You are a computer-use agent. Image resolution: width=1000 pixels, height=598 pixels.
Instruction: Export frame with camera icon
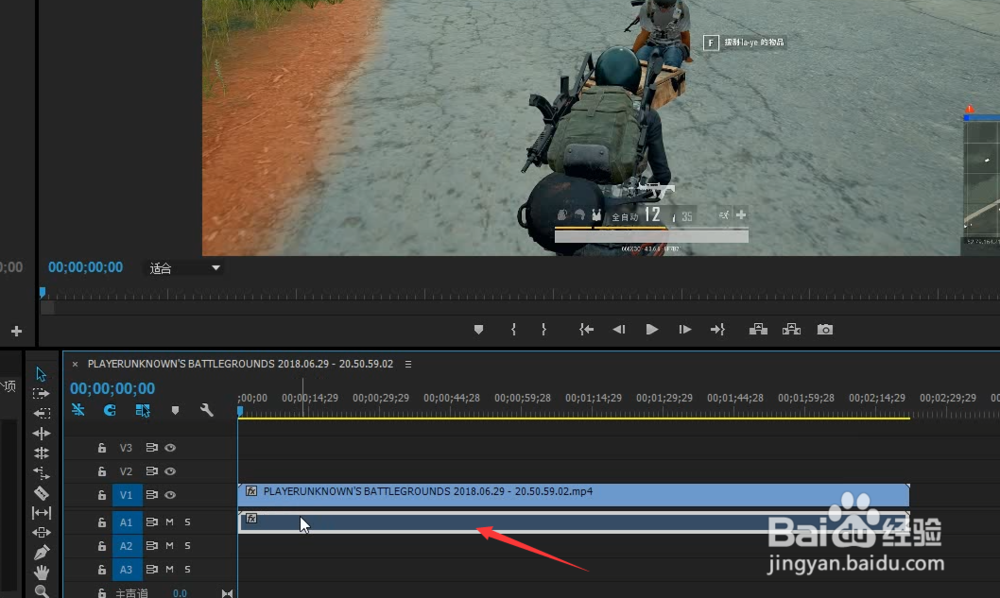(x=825, y=330)
